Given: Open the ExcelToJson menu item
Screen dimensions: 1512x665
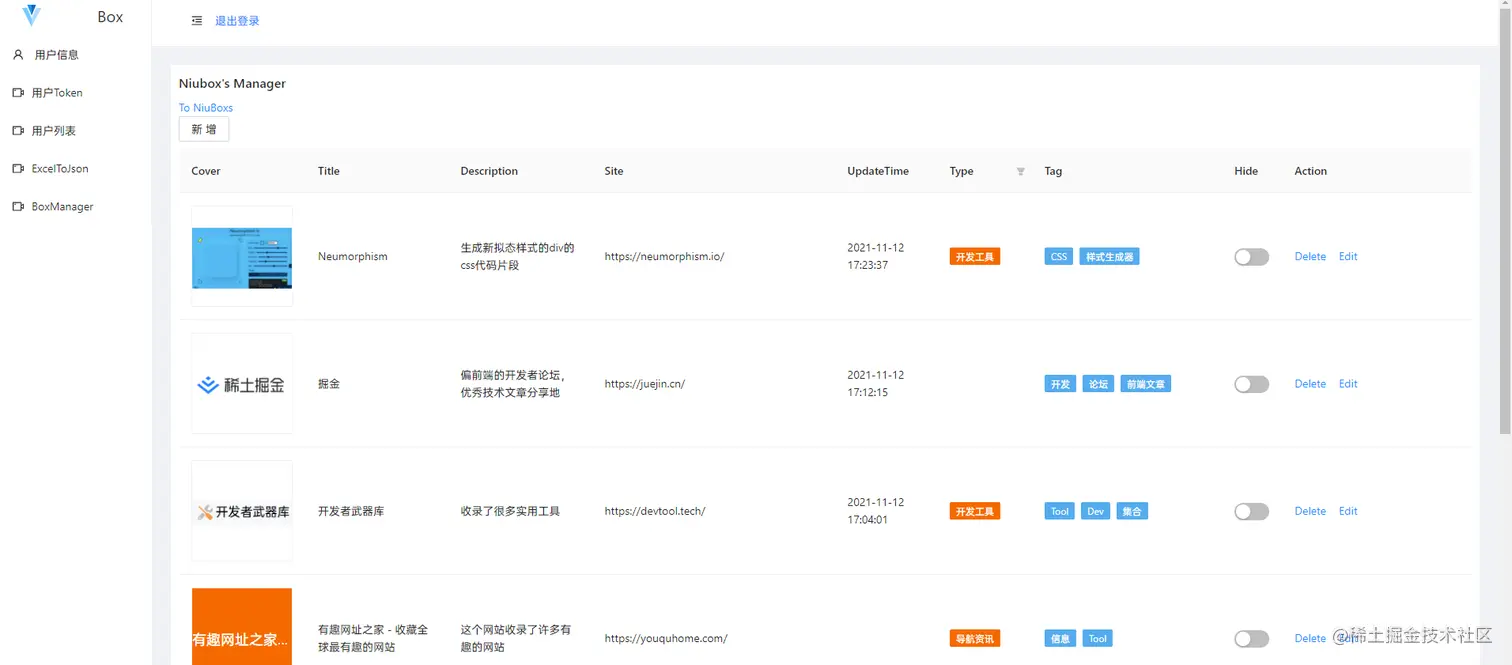Looking at the screenshot, I should tap(76, 169).
